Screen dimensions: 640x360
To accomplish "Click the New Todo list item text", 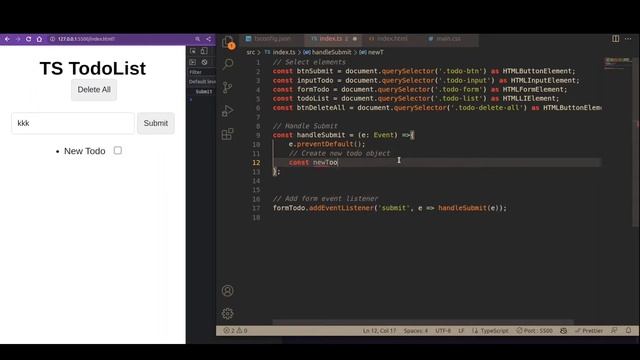I will pyautogui.click(x=84, y=151).
